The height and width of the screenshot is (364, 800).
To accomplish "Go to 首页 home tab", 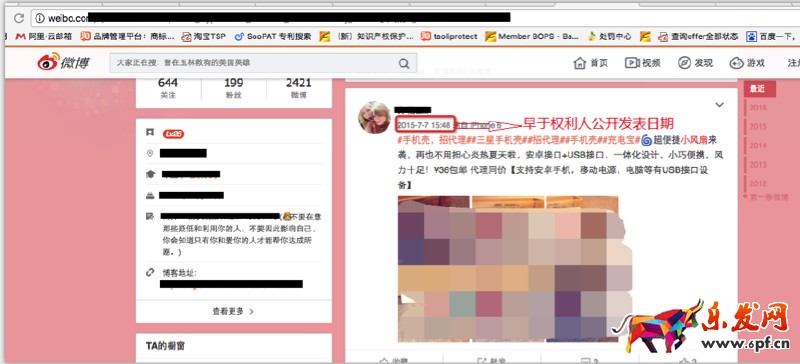I will pos(590,63).
